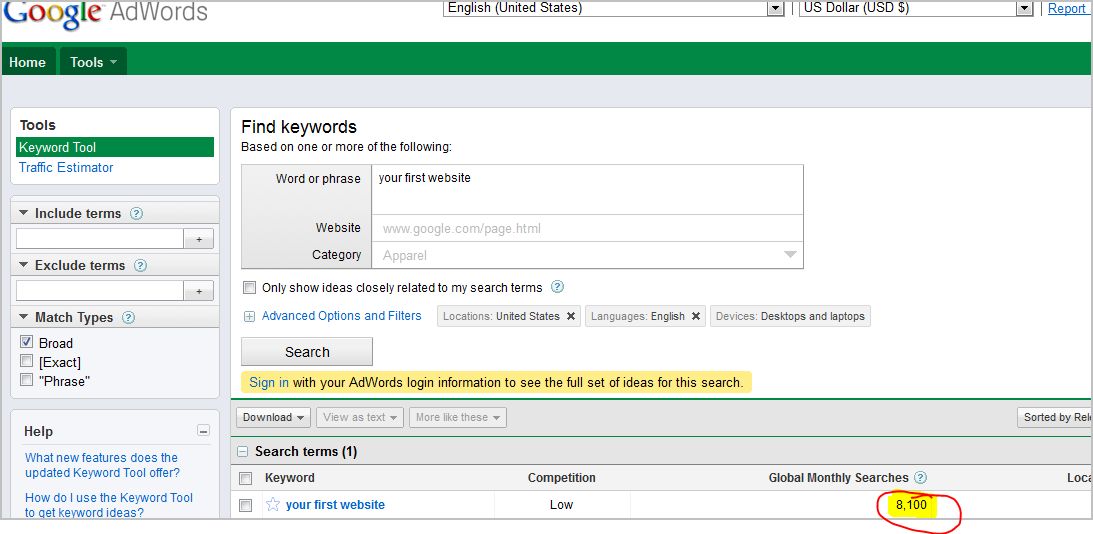Check 'Only show ideas closely related' option
Viewport: 1093px width, 534px height.
[249, 288]
